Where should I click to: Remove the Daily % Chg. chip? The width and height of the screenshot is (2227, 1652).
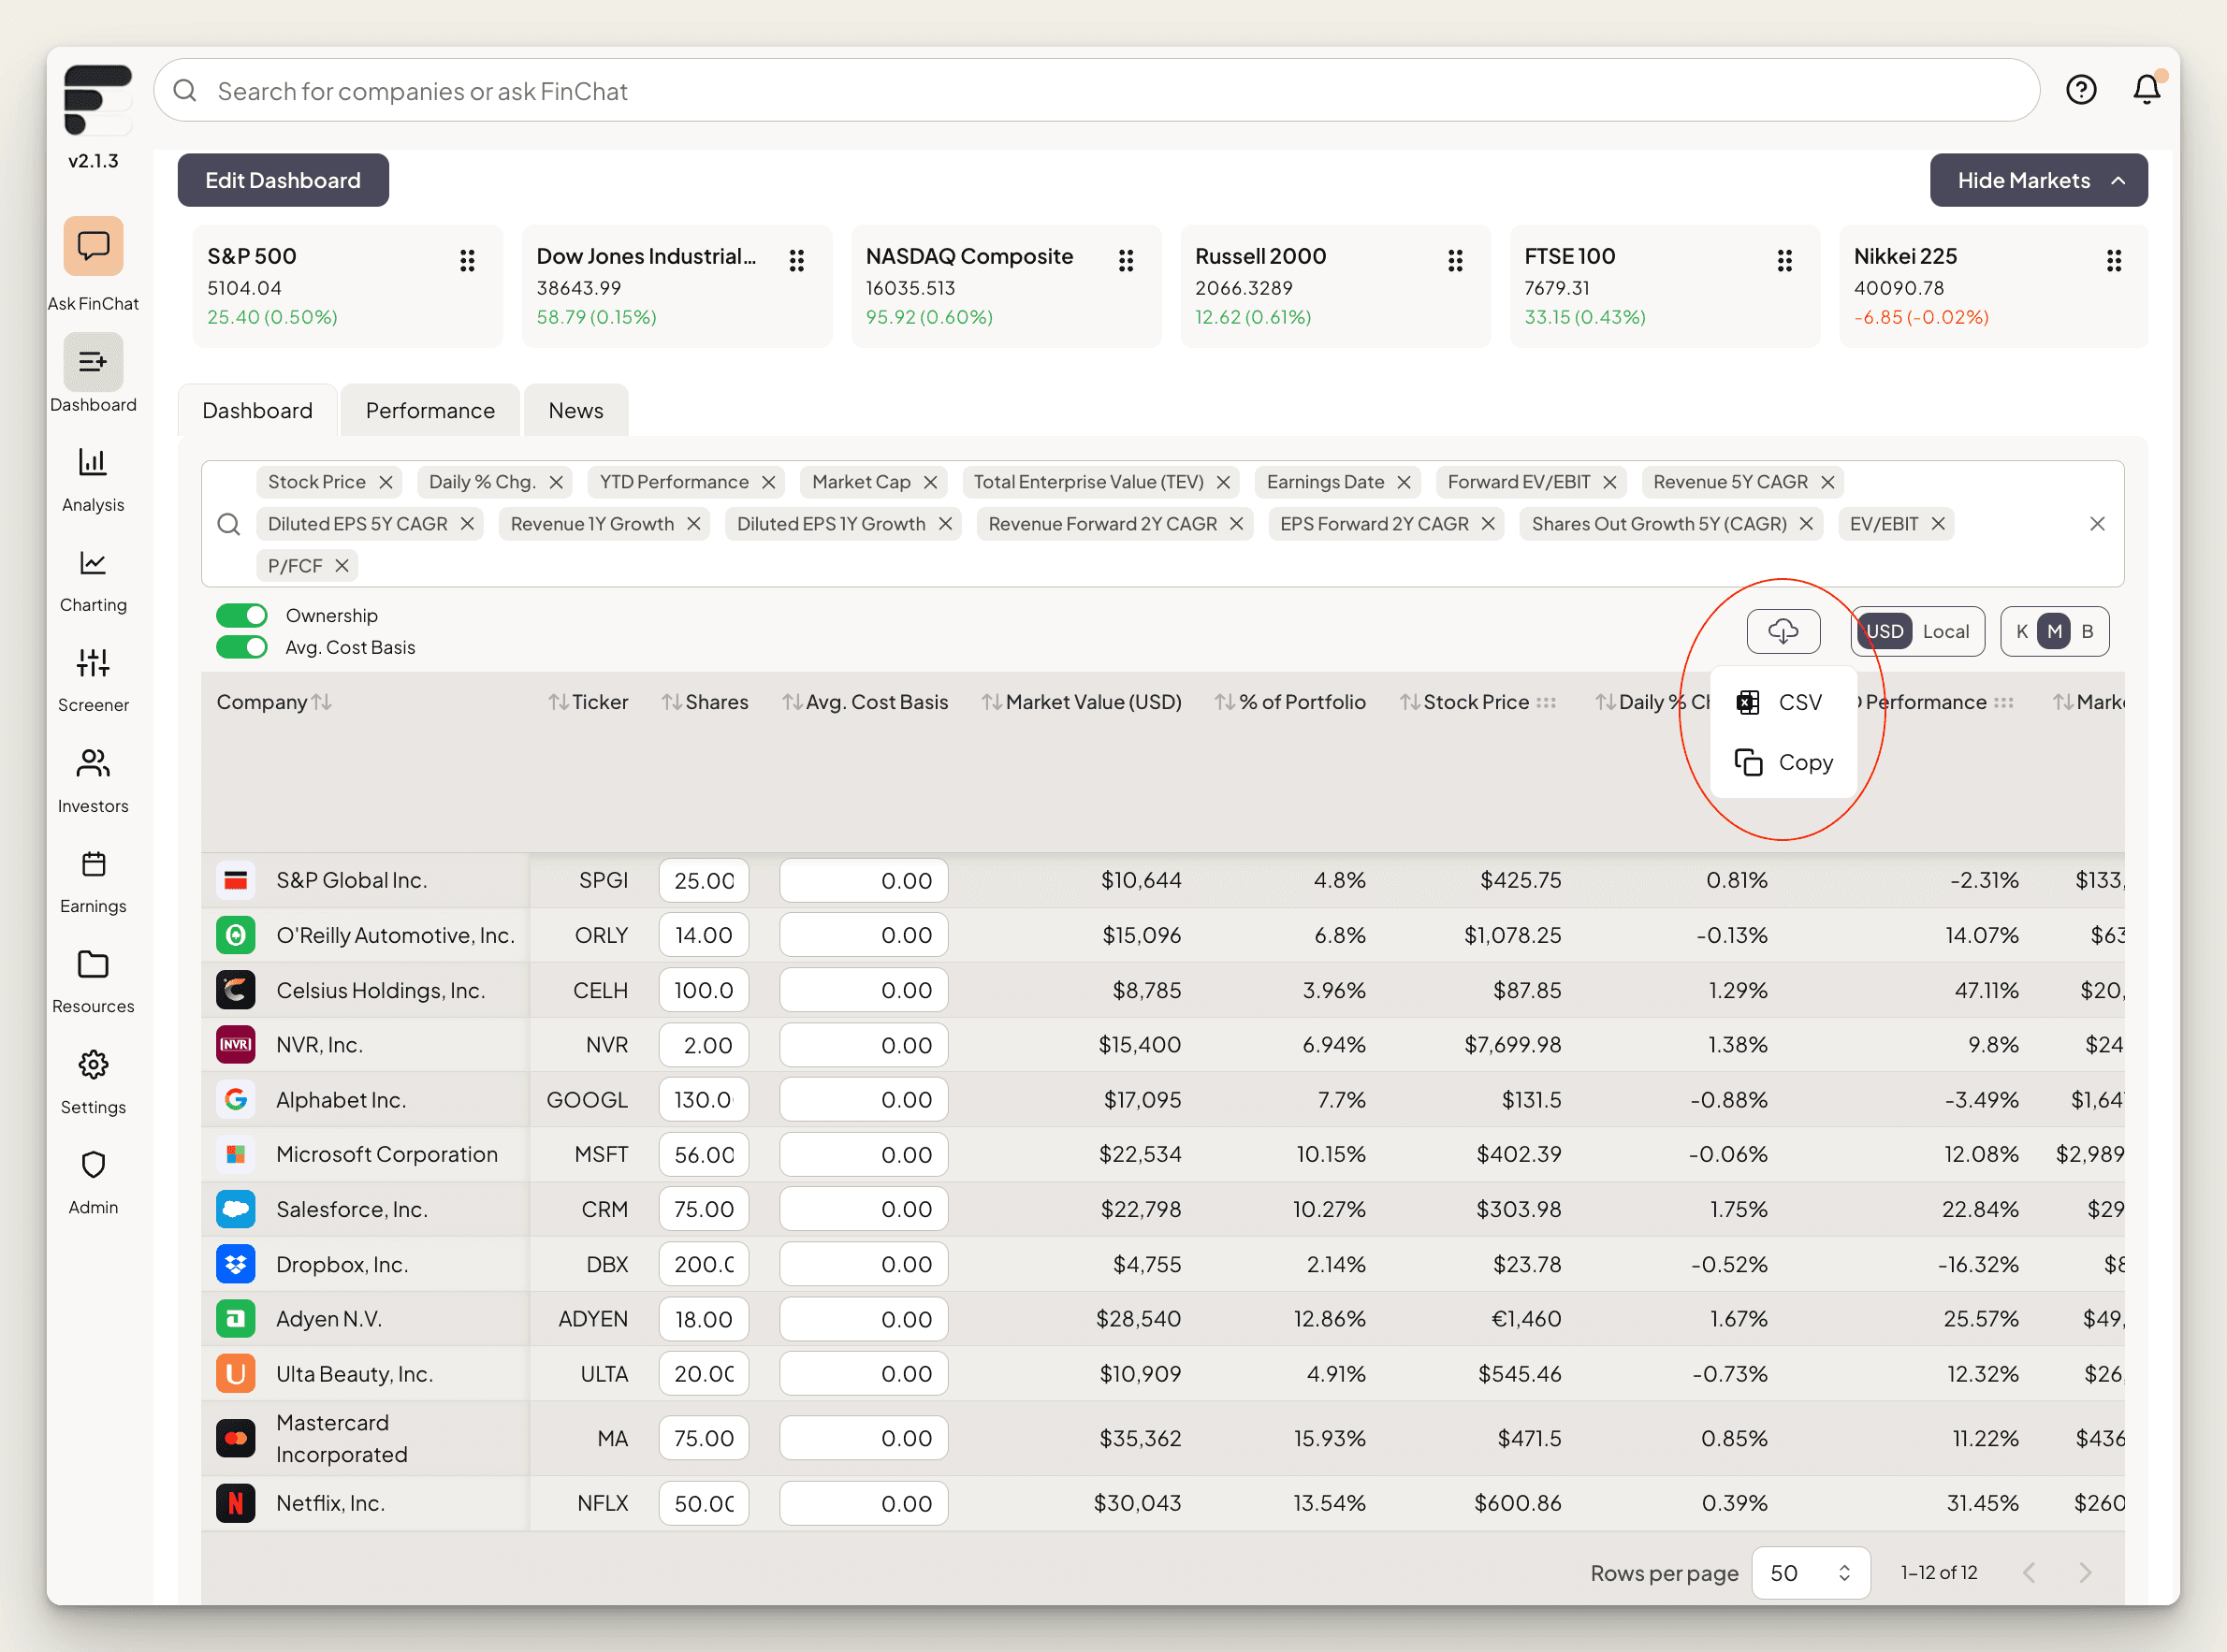click(x=556, y=482)
